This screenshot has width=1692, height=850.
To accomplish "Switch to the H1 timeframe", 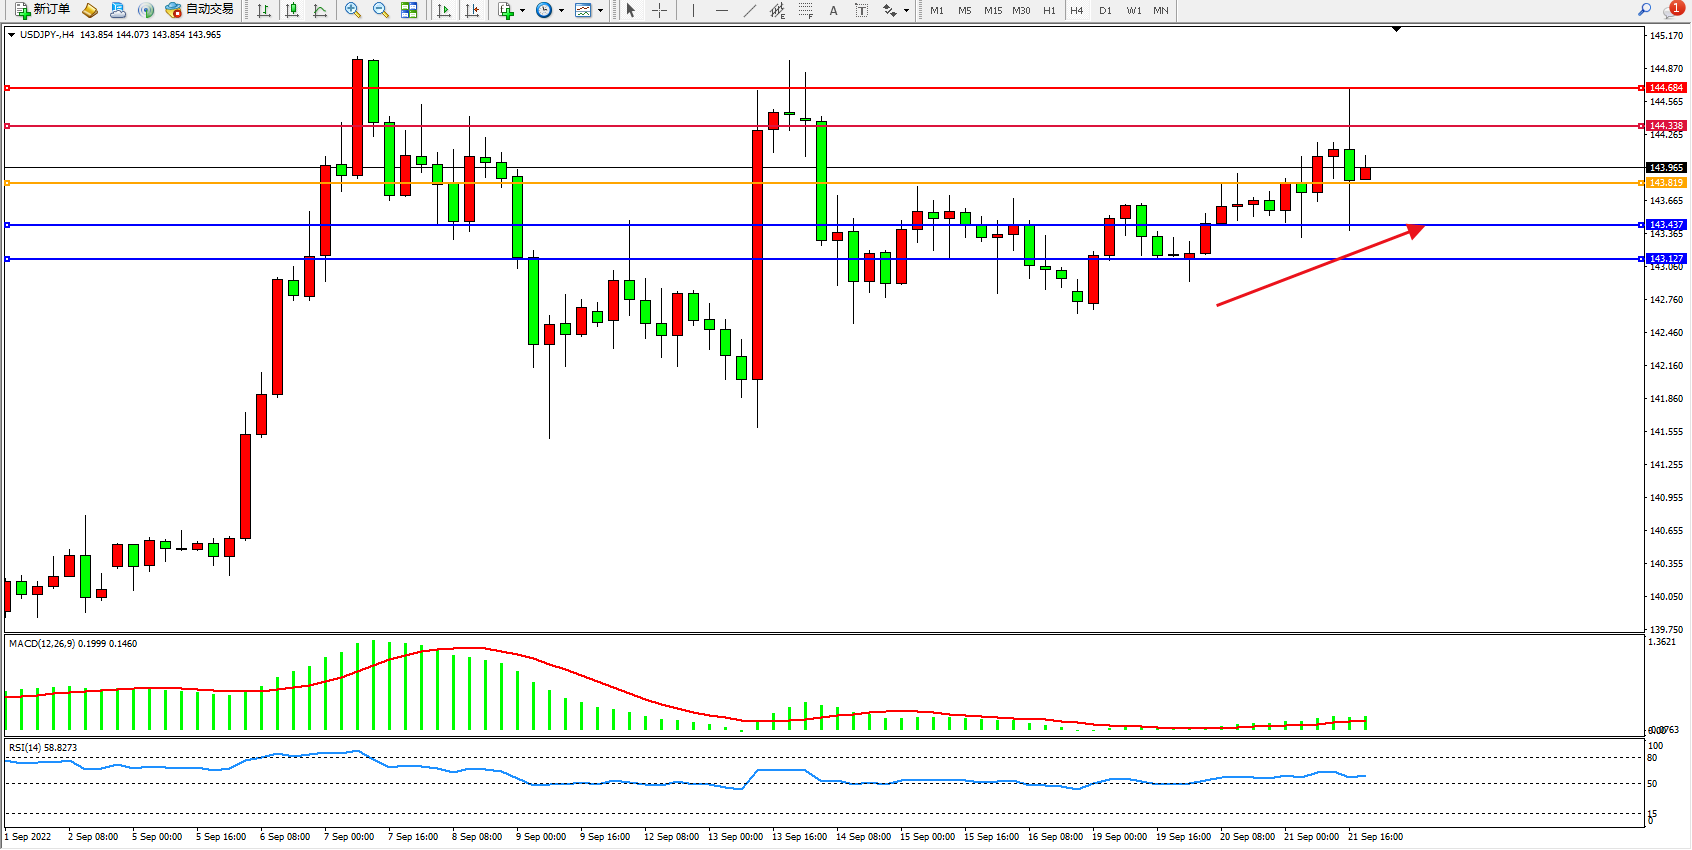I will [x=1049, y=10].
